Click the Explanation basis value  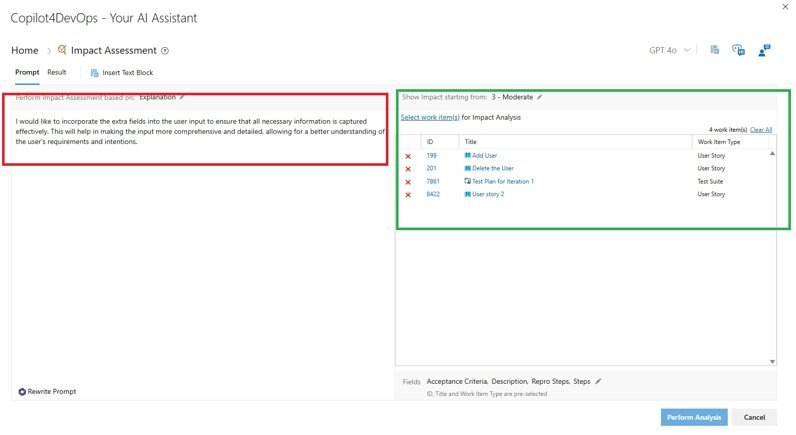157,97
